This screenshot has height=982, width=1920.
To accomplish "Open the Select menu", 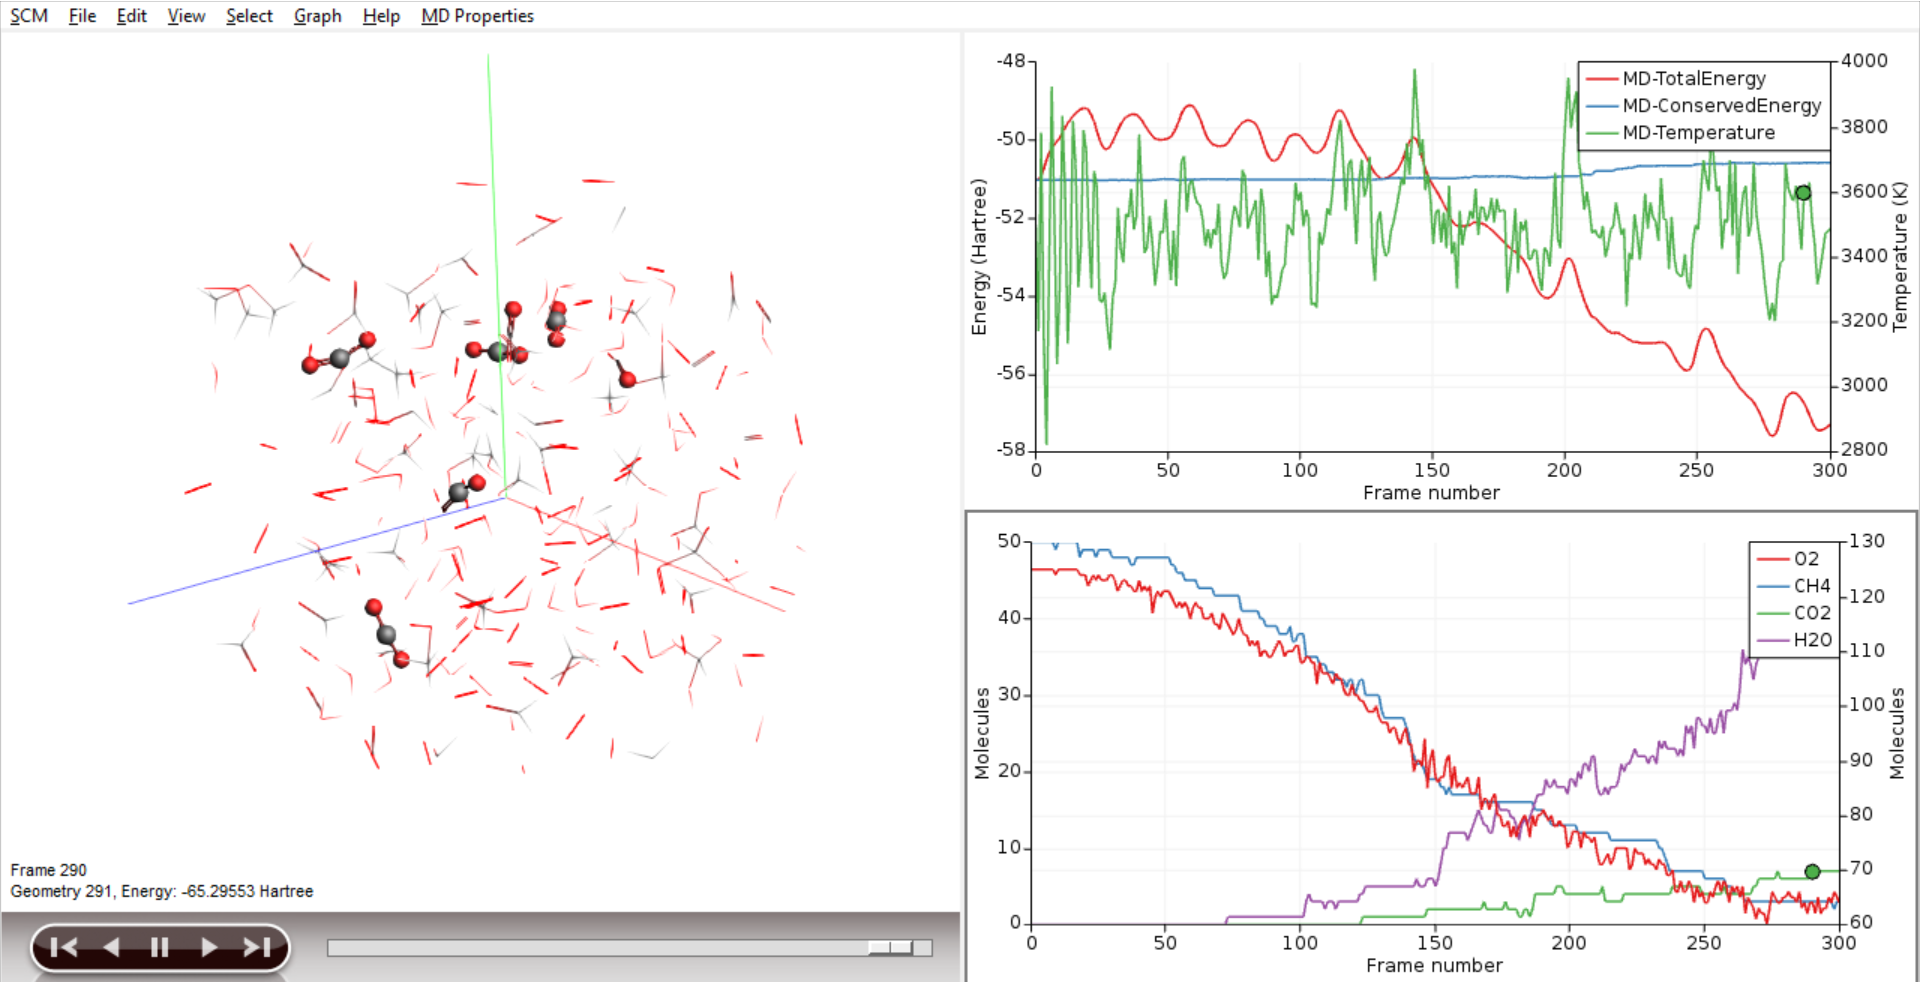I will [x=249, y=16].
